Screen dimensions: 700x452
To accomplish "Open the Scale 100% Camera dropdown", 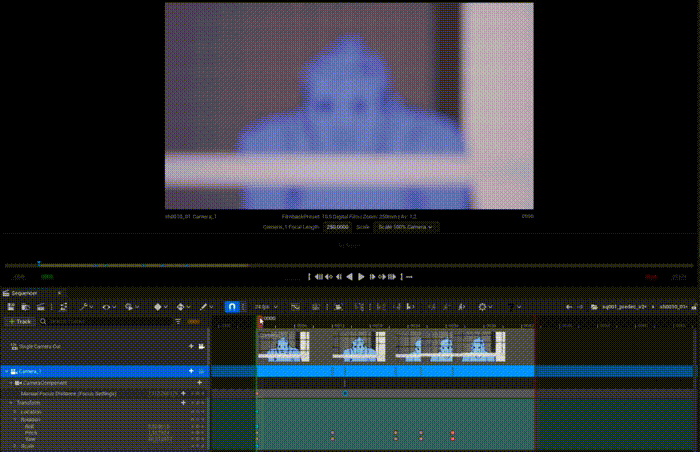I will [x=406, y=227].
